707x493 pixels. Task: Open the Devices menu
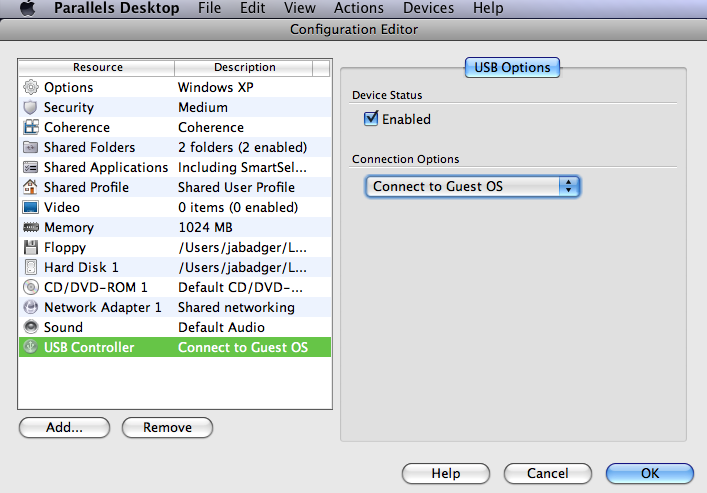428,8
